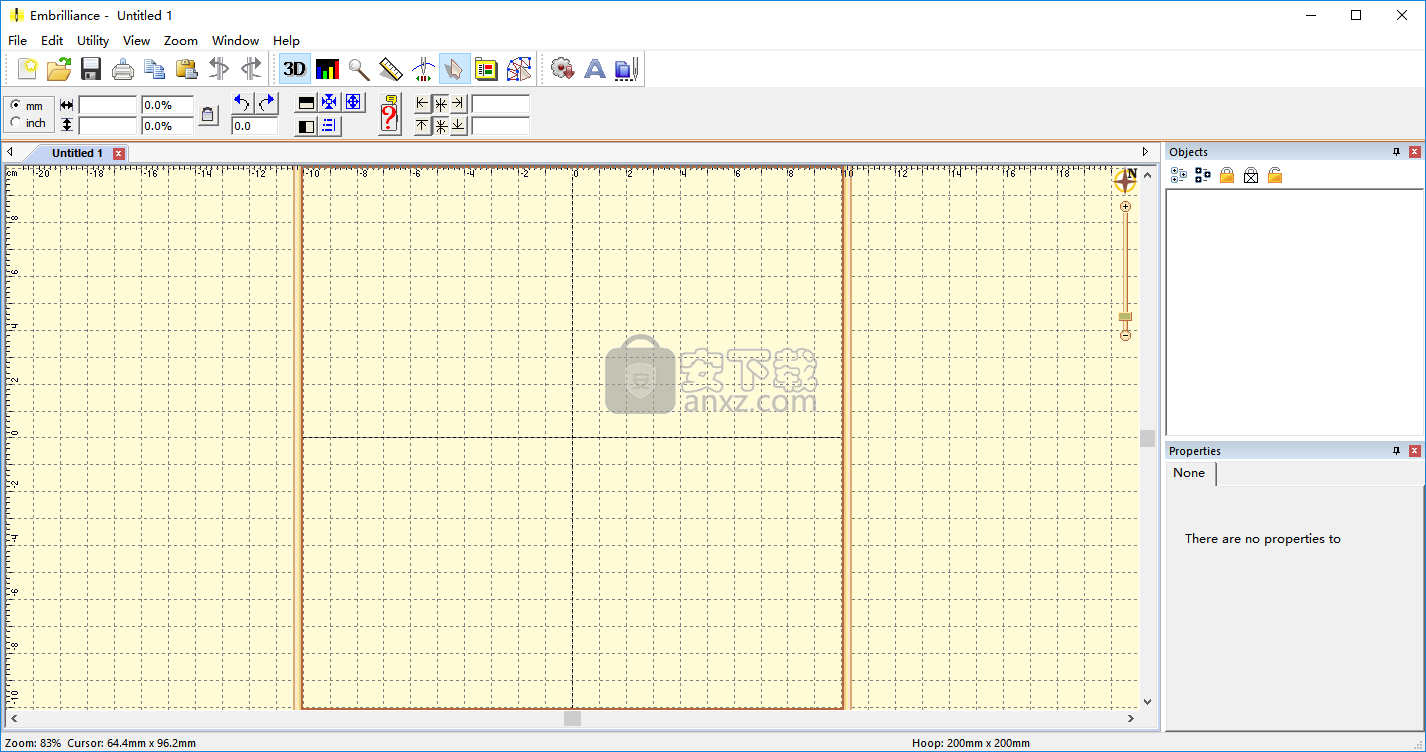Activate the pointer select tool

(454, 69)
